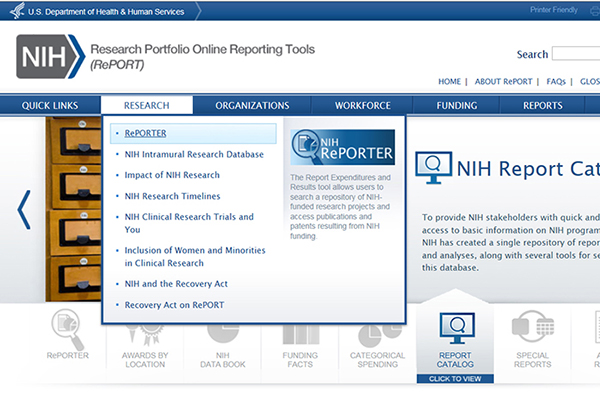Screen dimensions: 600x395
Task: Click the NIH RePORTER banner image
Action: [342, 147]
